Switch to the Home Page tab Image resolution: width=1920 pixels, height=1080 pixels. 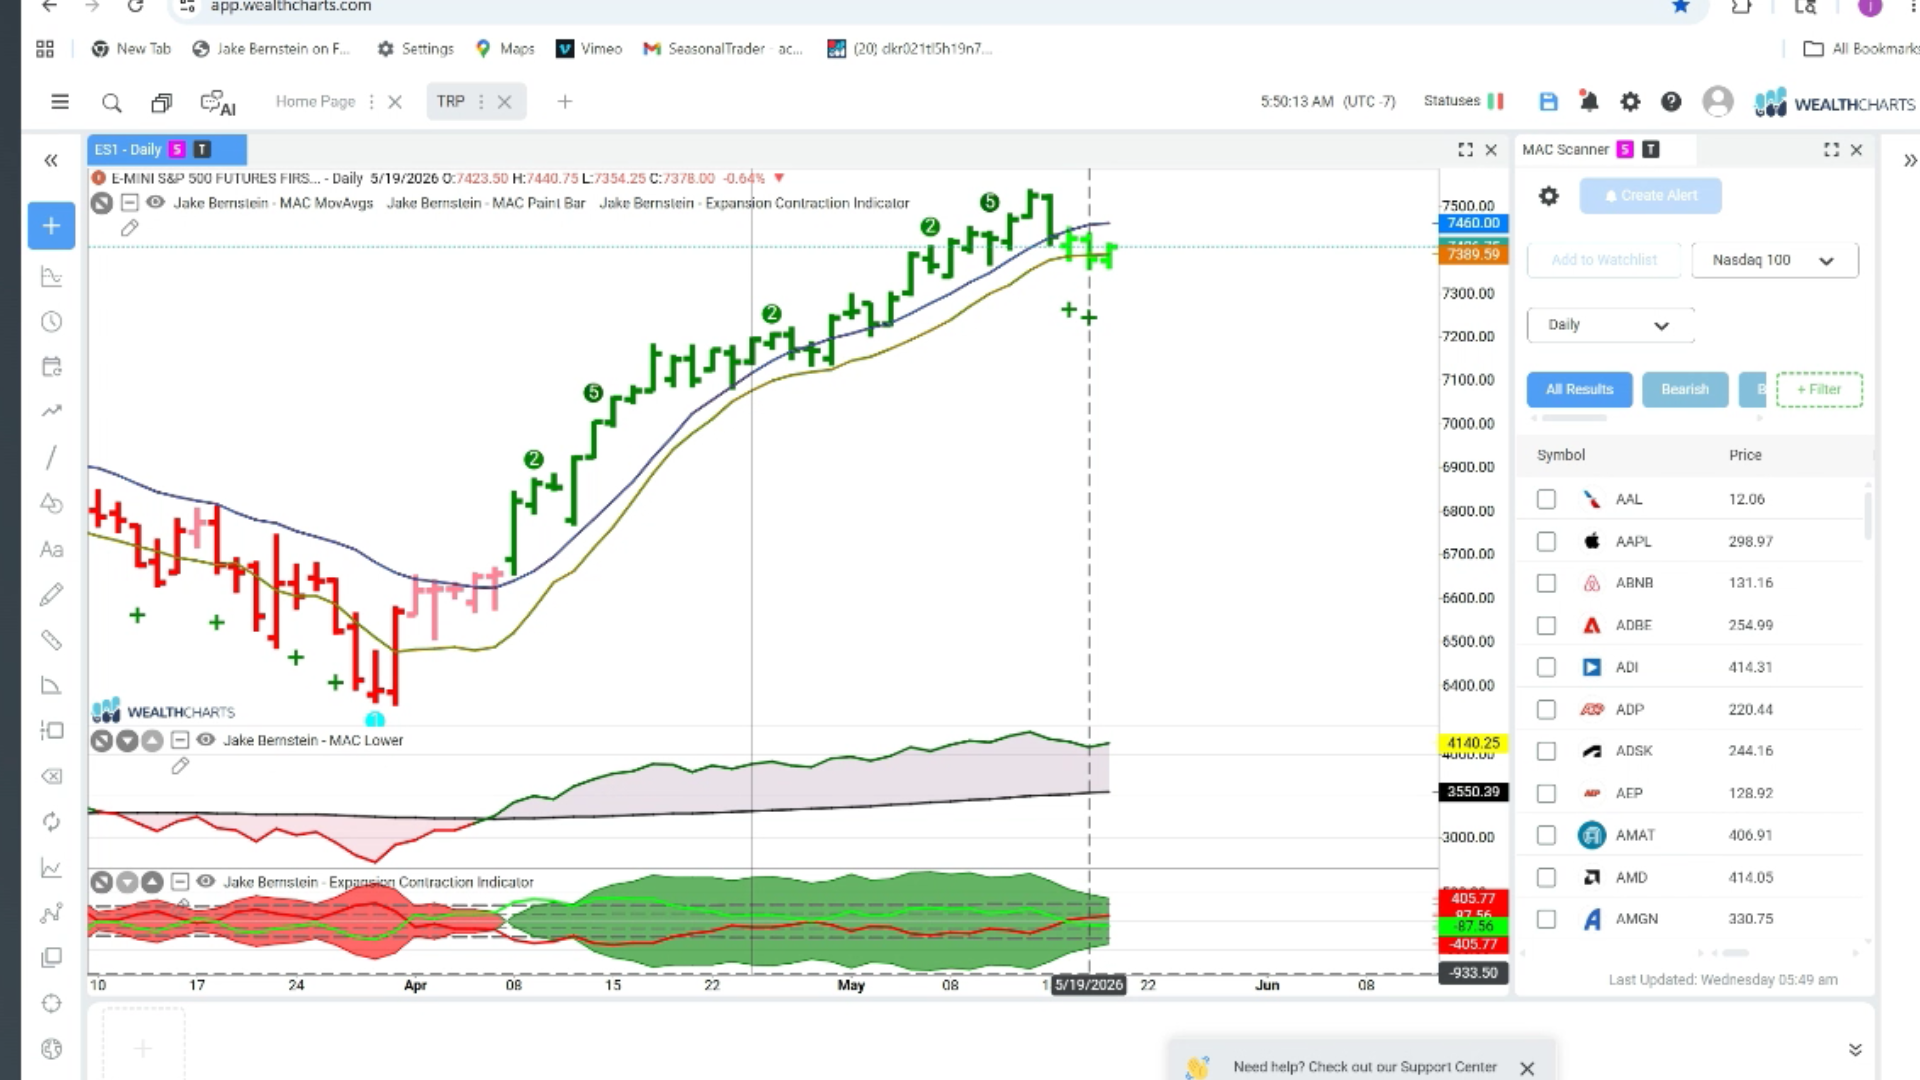tap(315, 101)
